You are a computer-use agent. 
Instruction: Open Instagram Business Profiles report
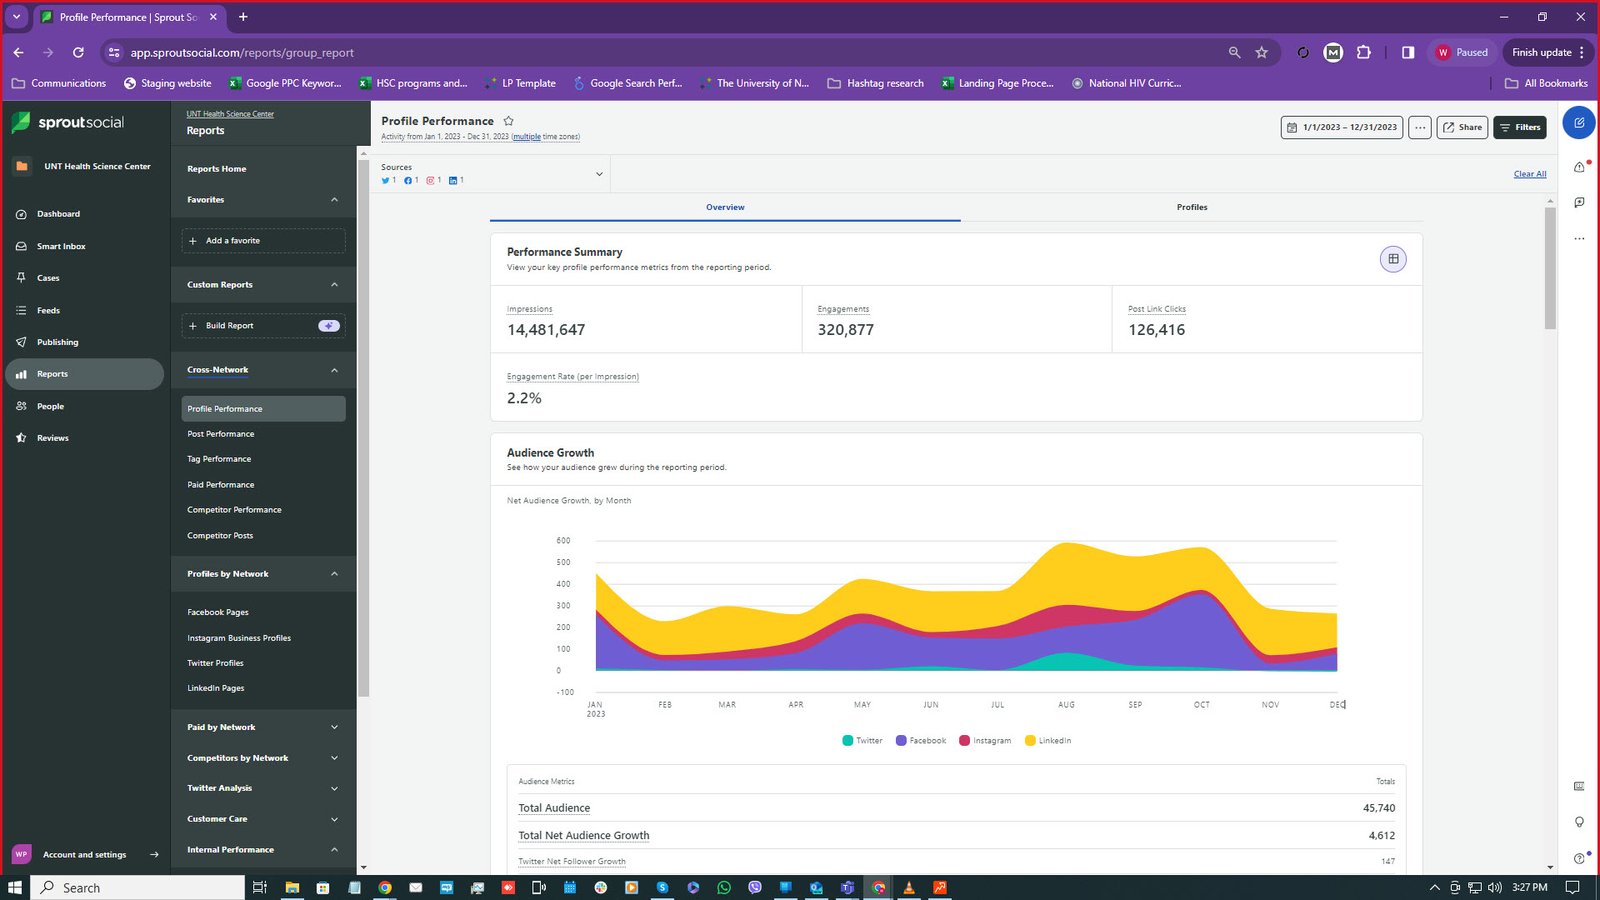pyautogui.click(x=239, y=638)
